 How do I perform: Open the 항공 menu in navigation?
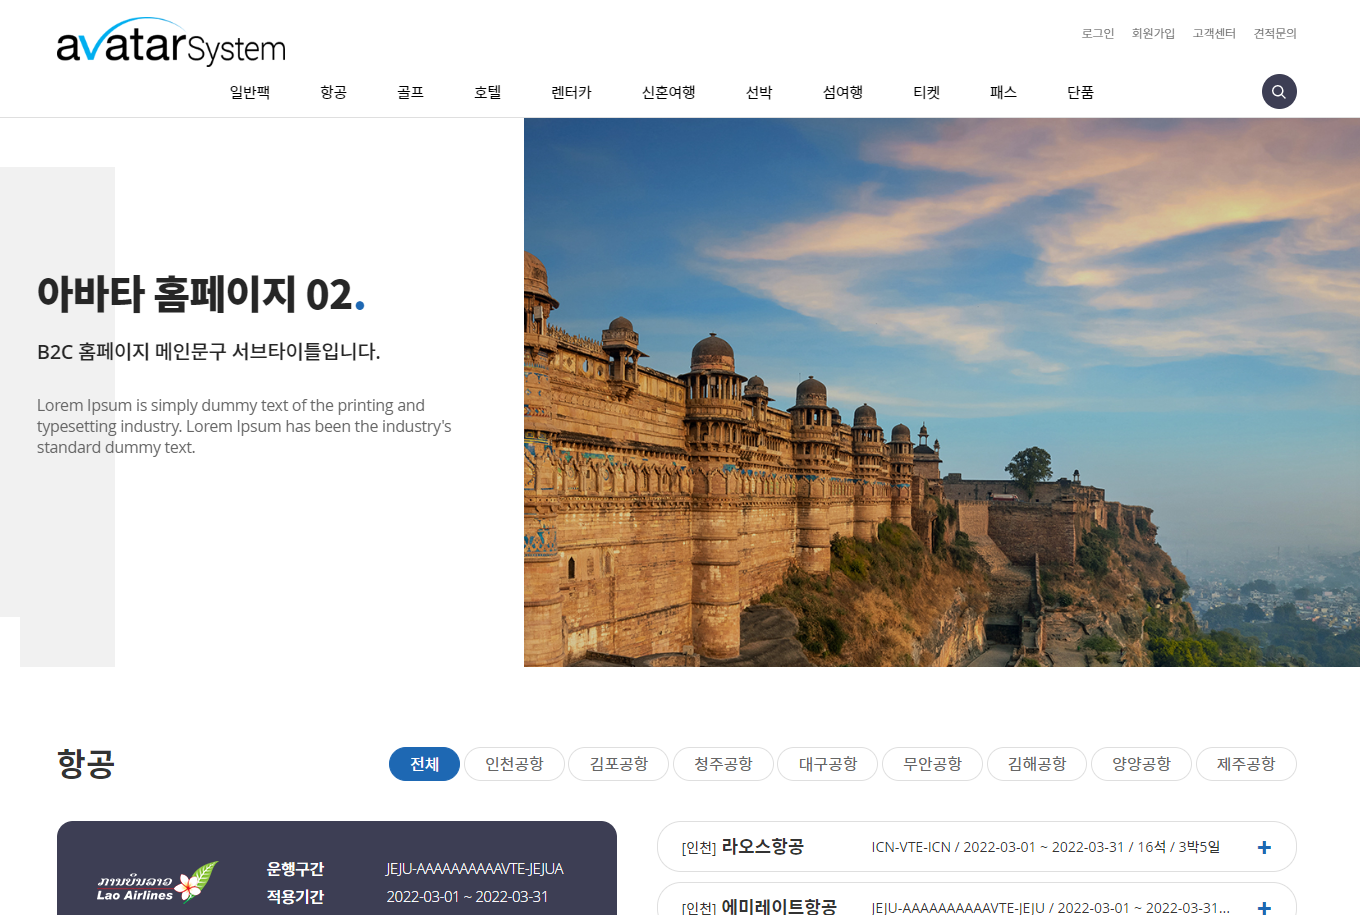pos(333,92)
